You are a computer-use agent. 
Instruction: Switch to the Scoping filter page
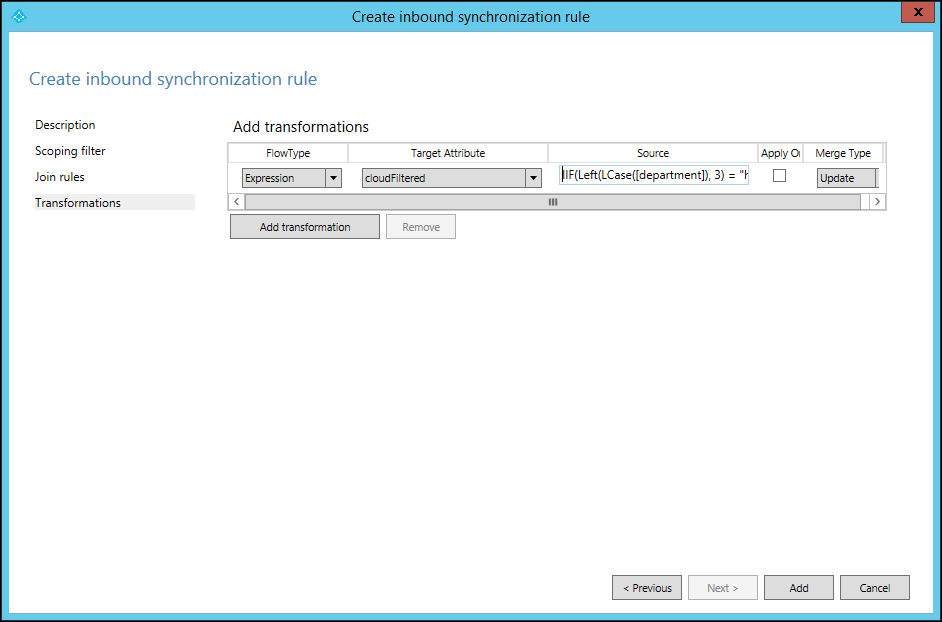[x=70, y=150]
